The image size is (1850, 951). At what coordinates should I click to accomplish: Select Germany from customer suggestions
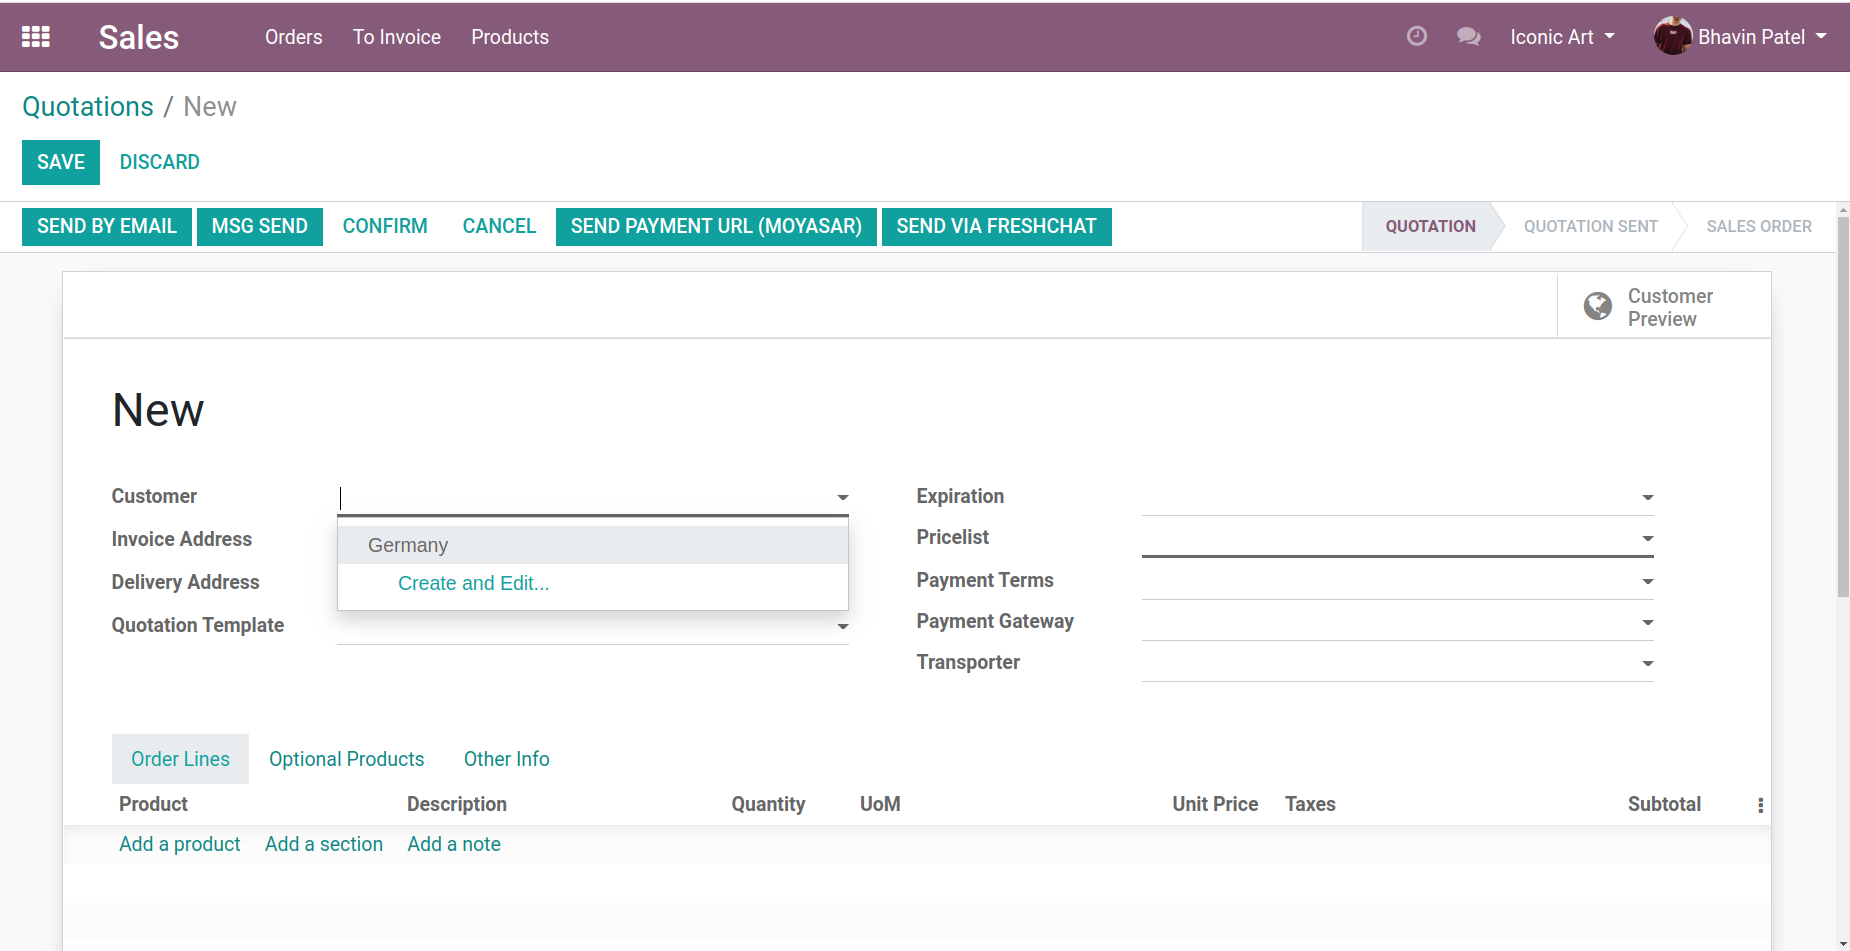(593, 545)
